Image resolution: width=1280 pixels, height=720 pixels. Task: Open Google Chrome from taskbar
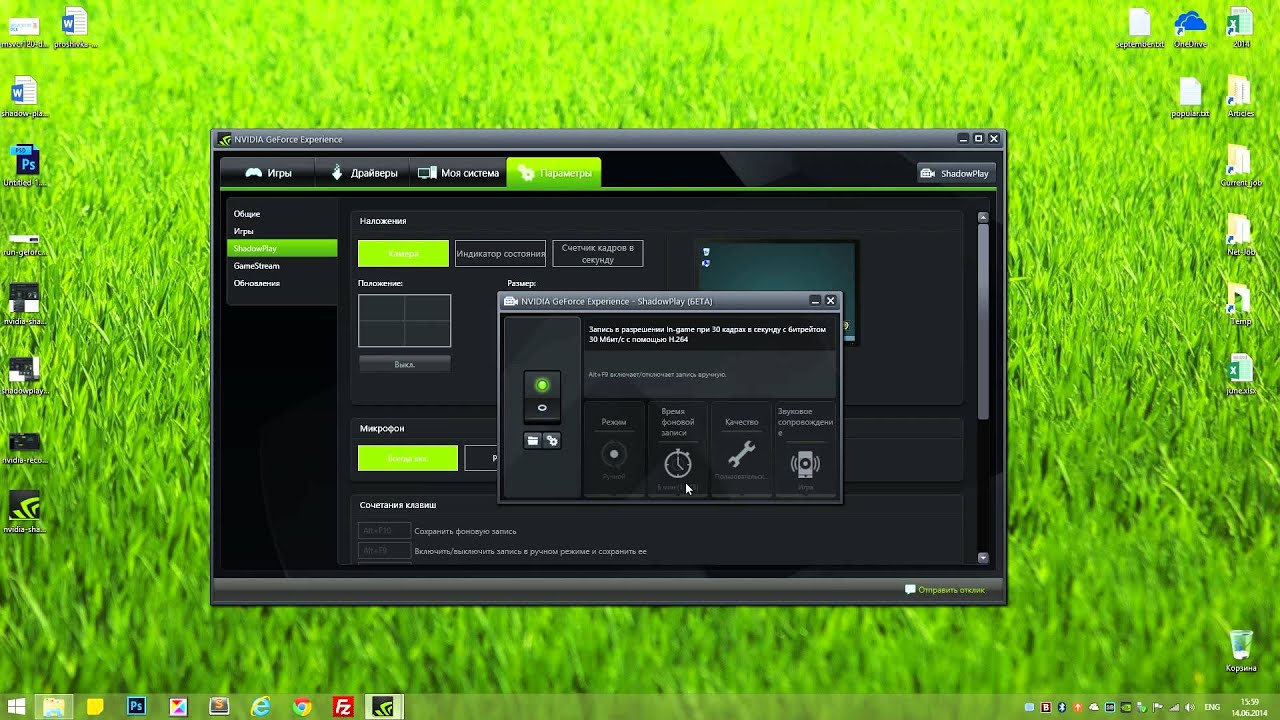[301, 706]
